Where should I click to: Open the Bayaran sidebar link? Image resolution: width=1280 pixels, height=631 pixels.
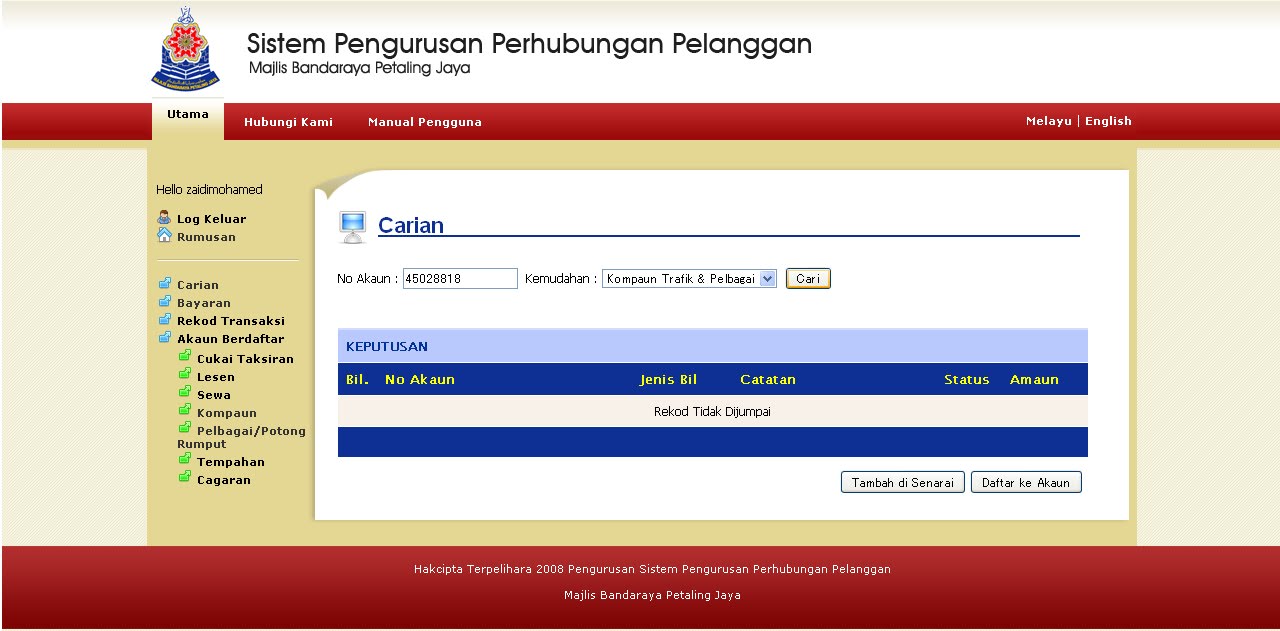click(204, 303)
